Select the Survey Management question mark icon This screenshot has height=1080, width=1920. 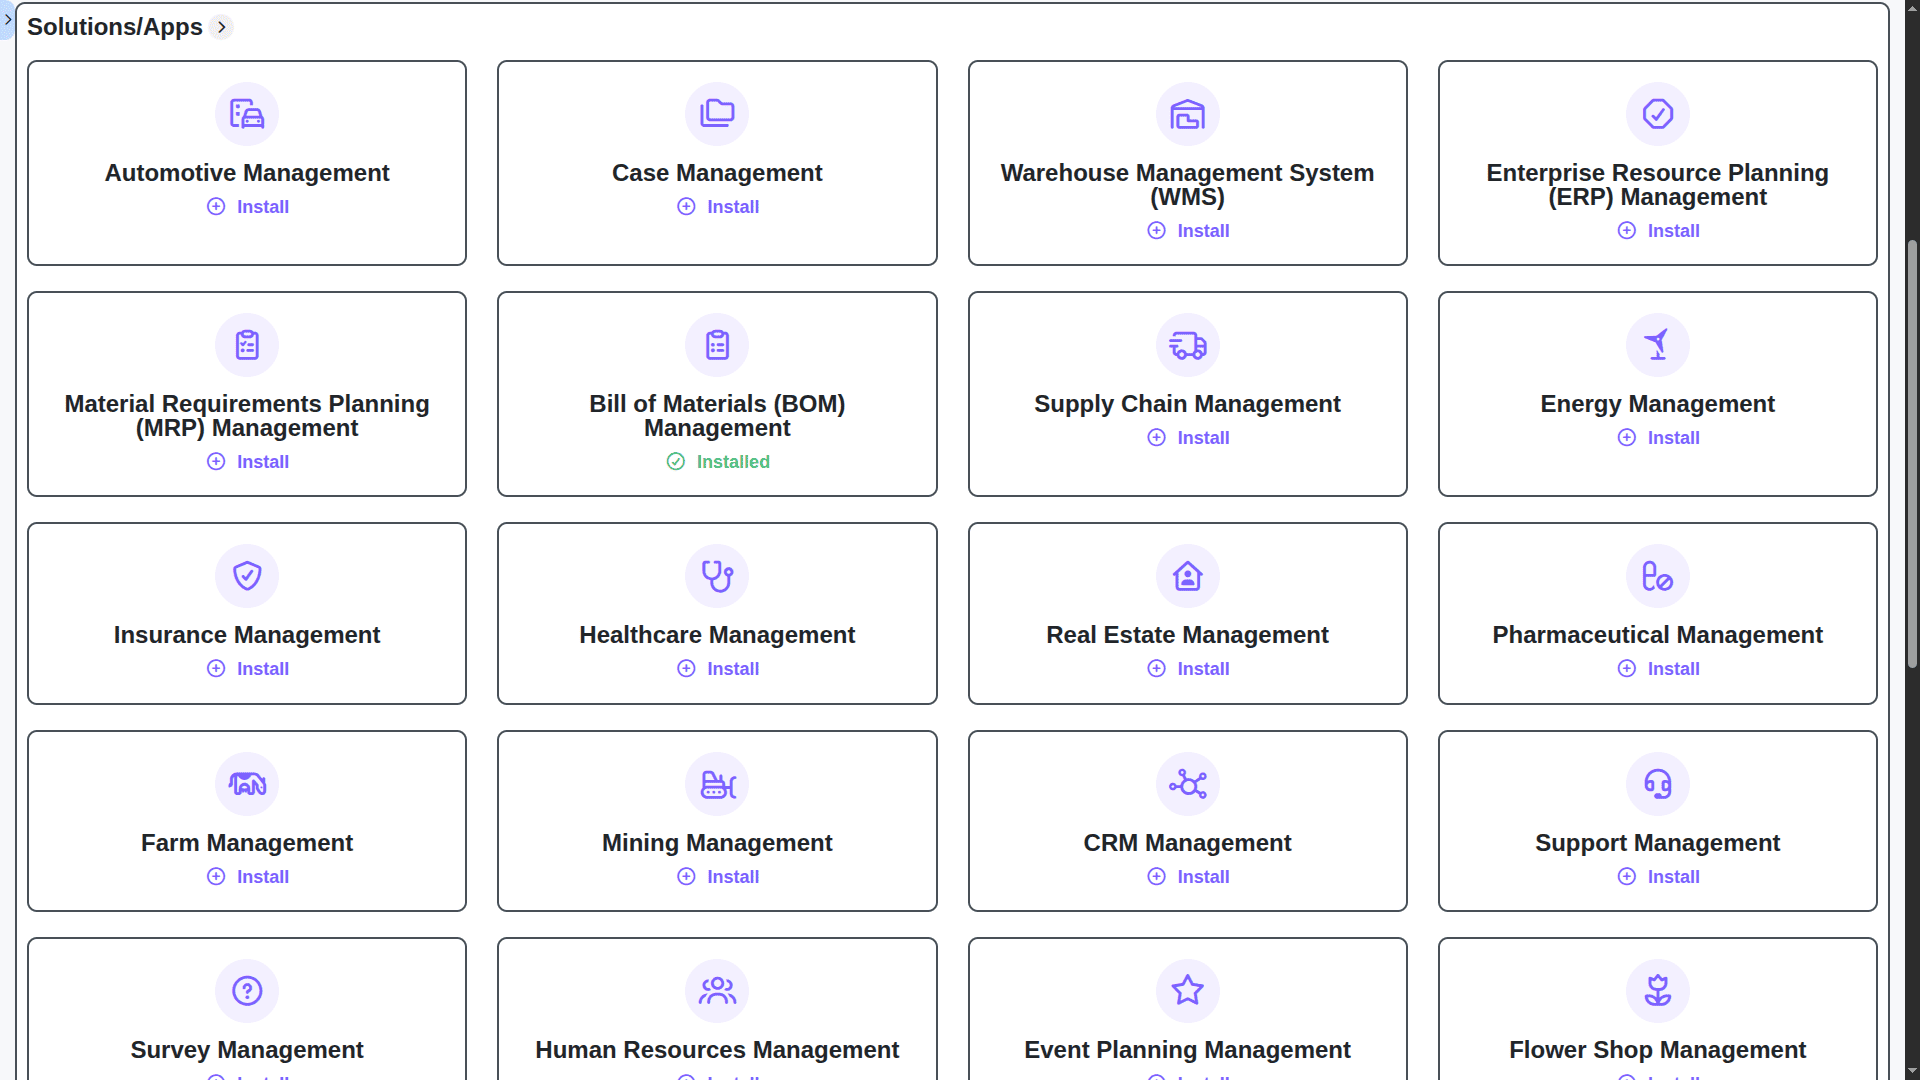pos(247,991)
